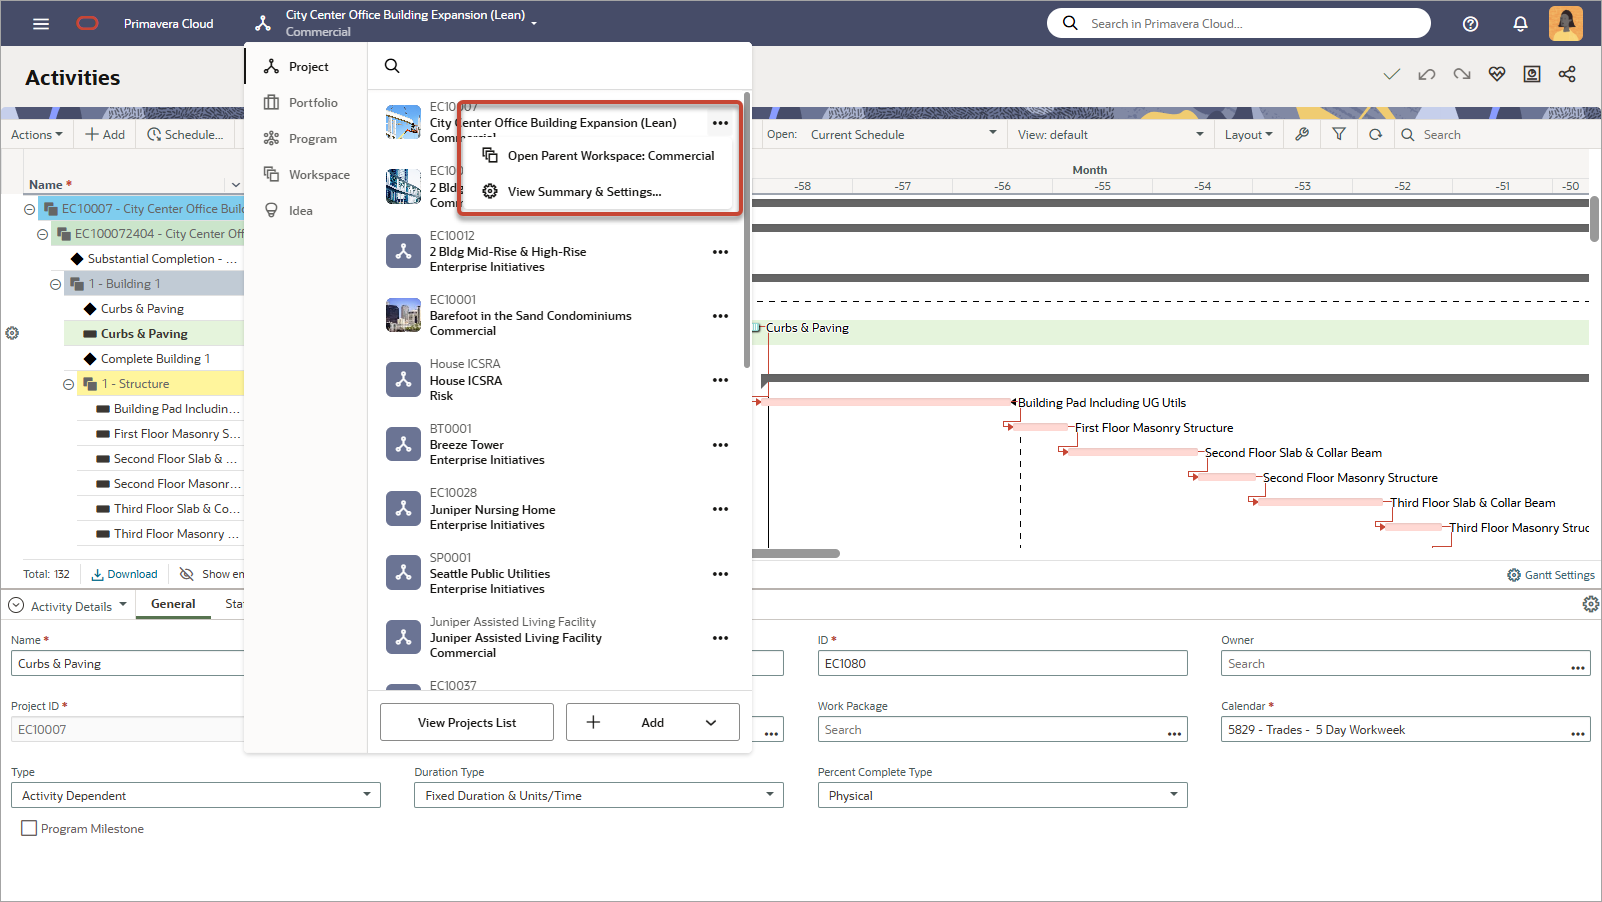Screen dimensions: 1602x902
Task: Open more options for Breeze Tower
Action: (x=720, y=445)
